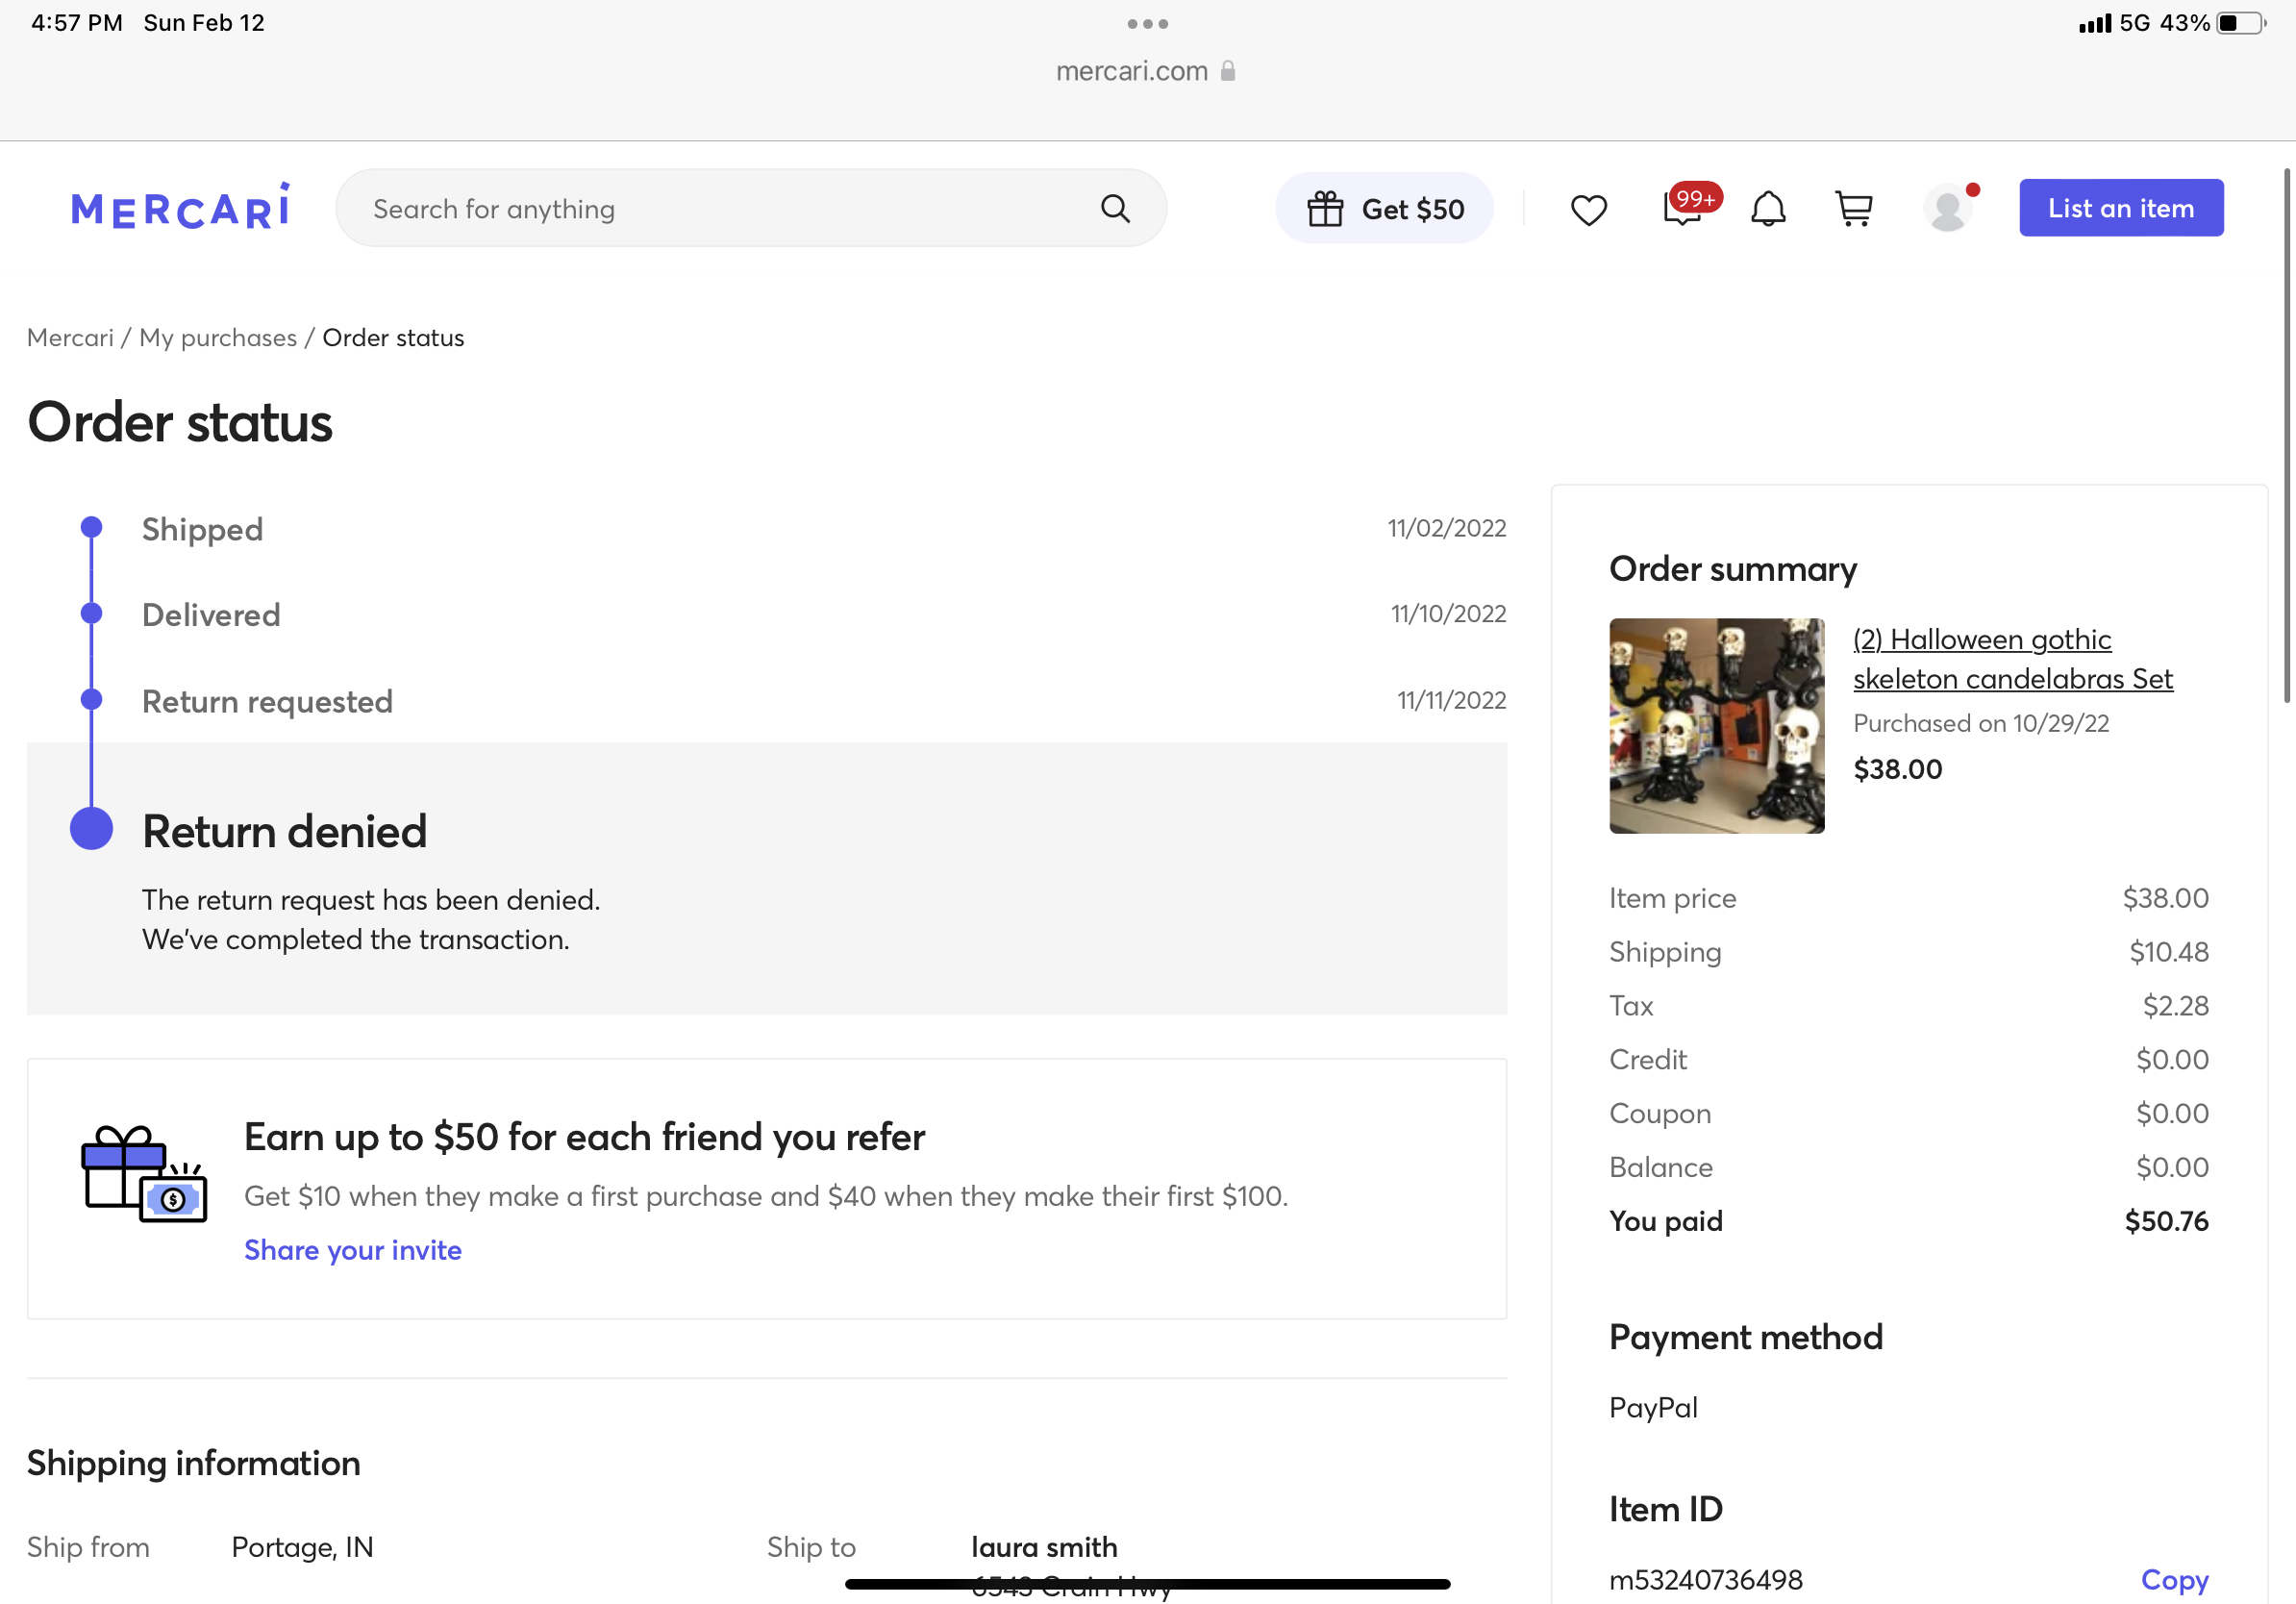View the candelabras order item thumbnail
The height and width of the screenshot is (1604, 2296).
point(1716,725)
